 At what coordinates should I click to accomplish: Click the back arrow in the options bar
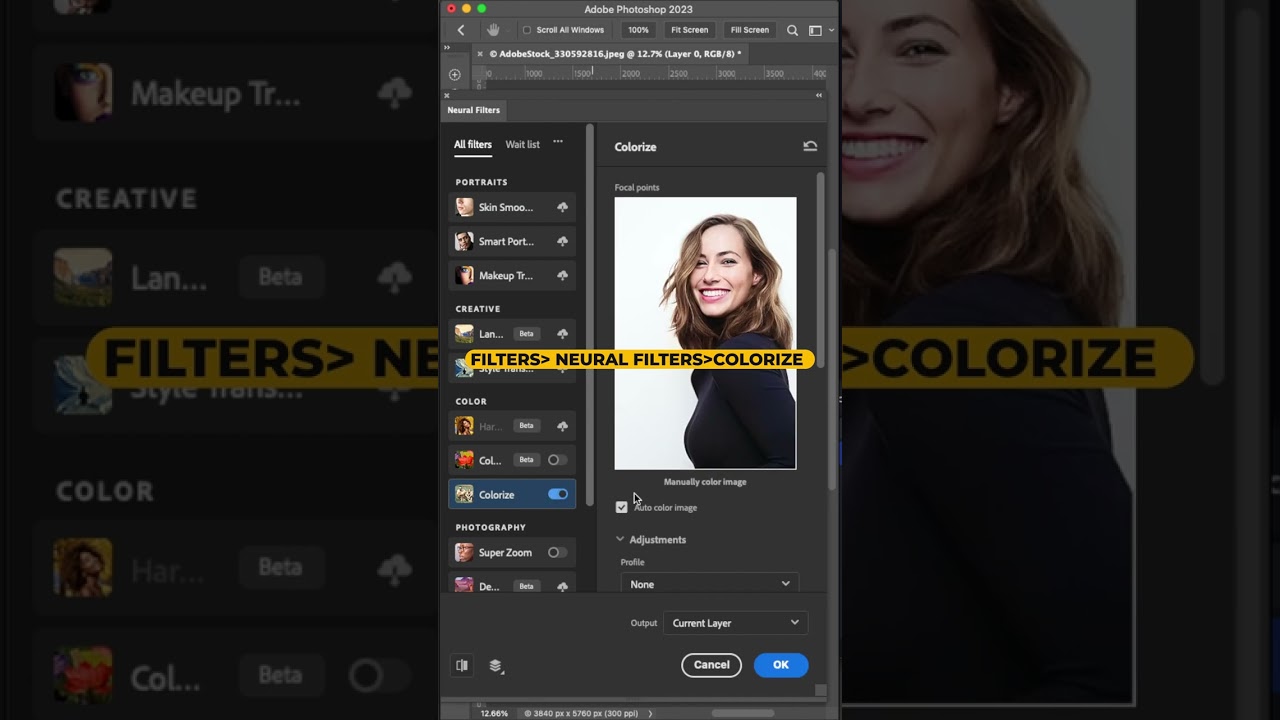pos(460,30)
